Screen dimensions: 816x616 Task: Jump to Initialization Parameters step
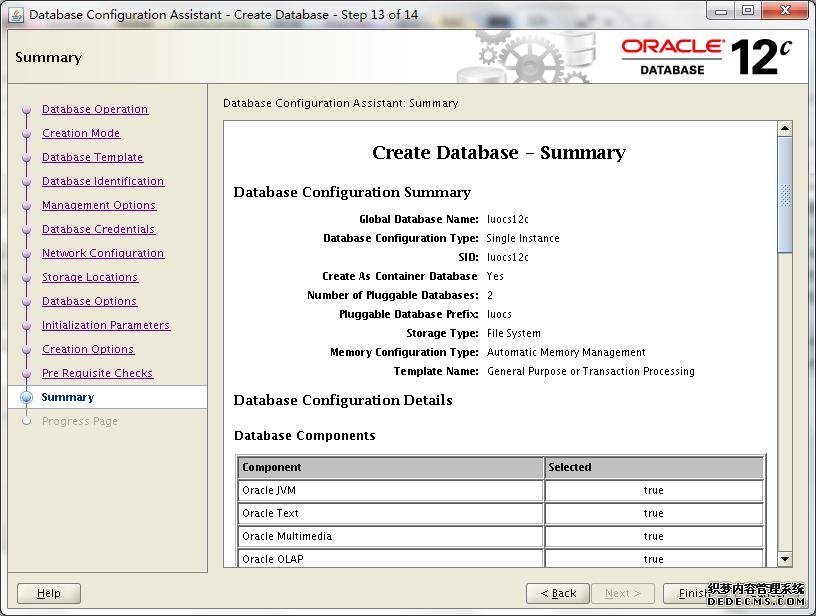(106, 326)
